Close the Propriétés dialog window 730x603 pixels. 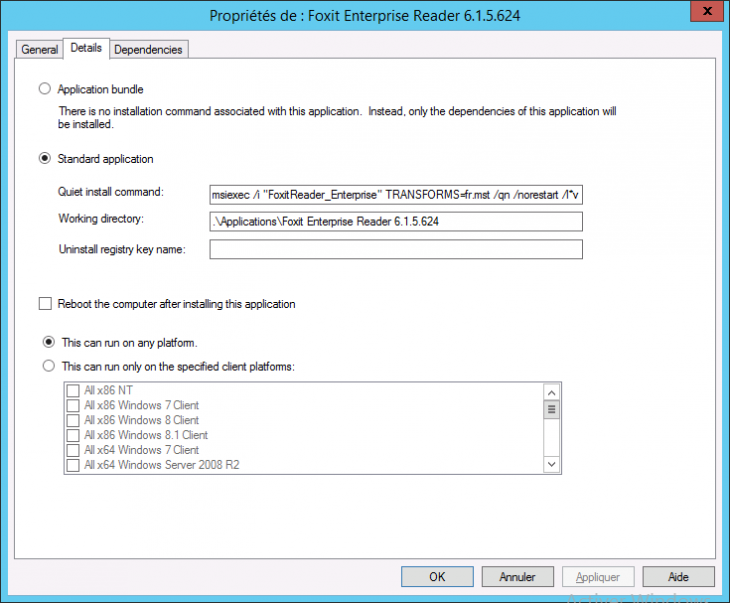(707, 11)
